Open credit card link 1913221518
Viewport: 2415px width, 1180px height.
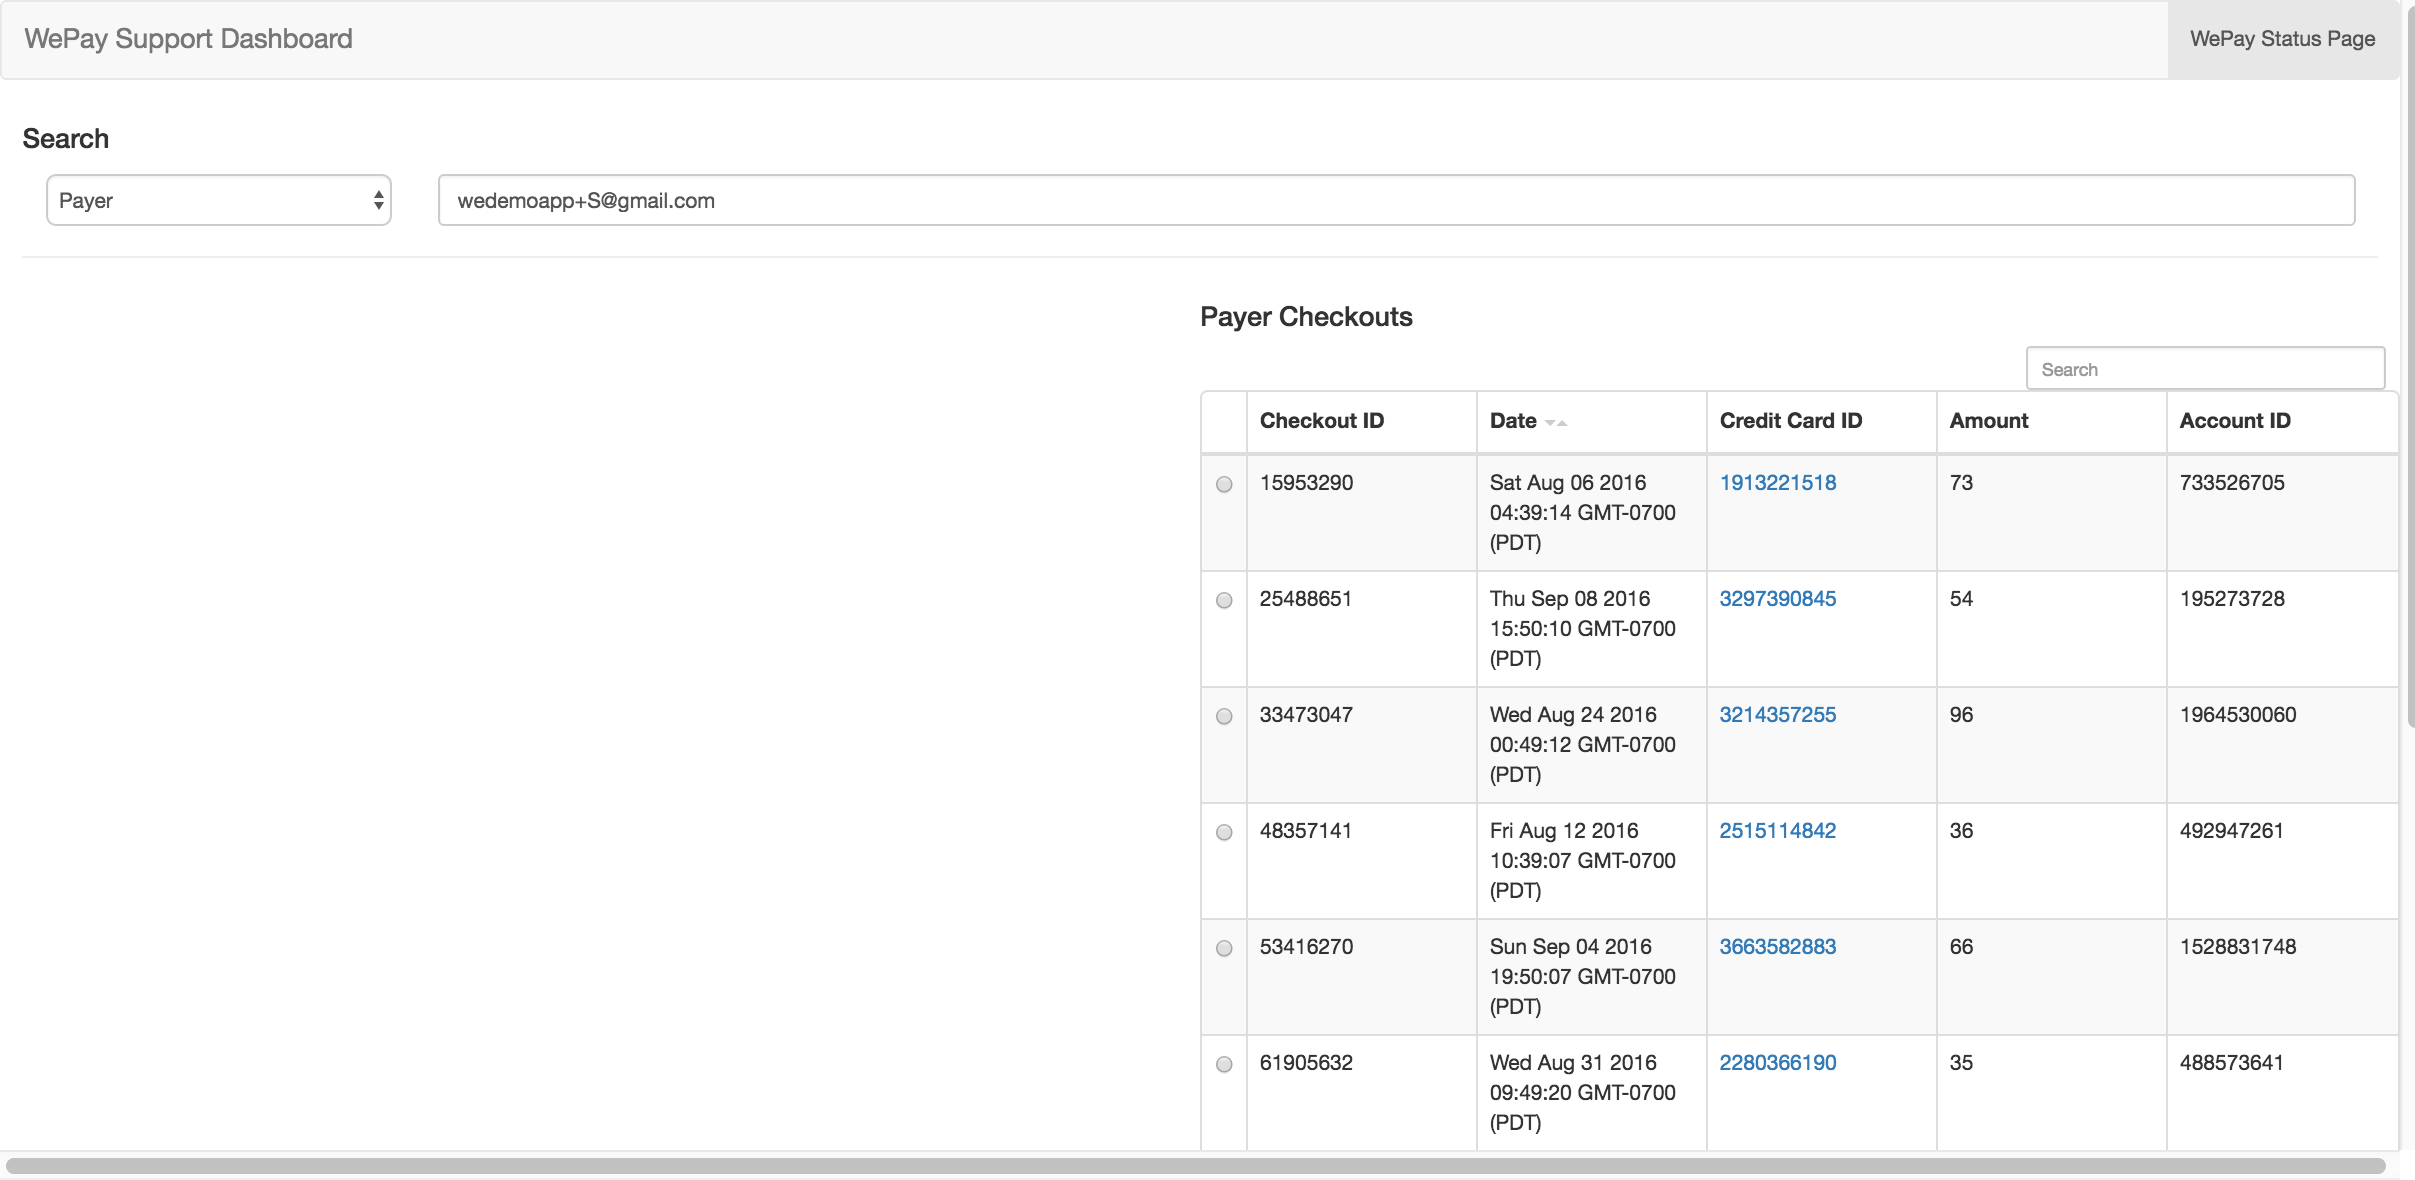(x=1777, y=483)
